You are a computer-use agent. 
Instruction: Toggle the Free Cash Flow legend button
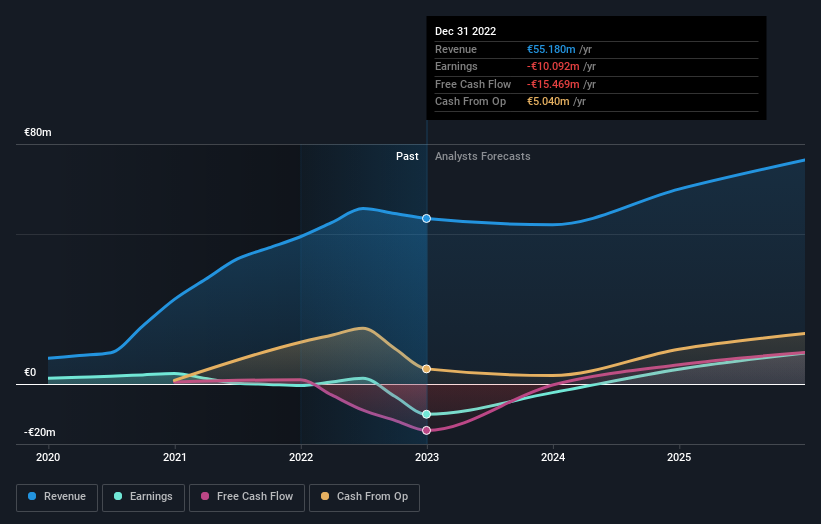pyautogui.click(x=247, y=497)
